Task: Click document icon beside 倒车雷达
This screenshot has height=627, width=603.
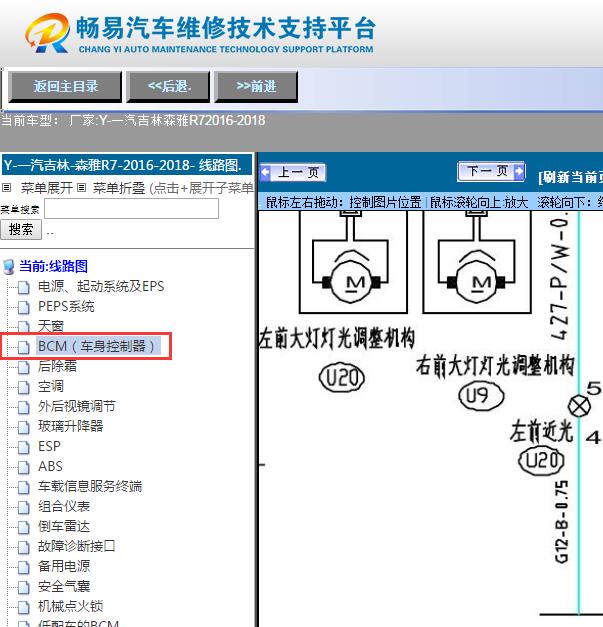Action: (x=24, y=527)
